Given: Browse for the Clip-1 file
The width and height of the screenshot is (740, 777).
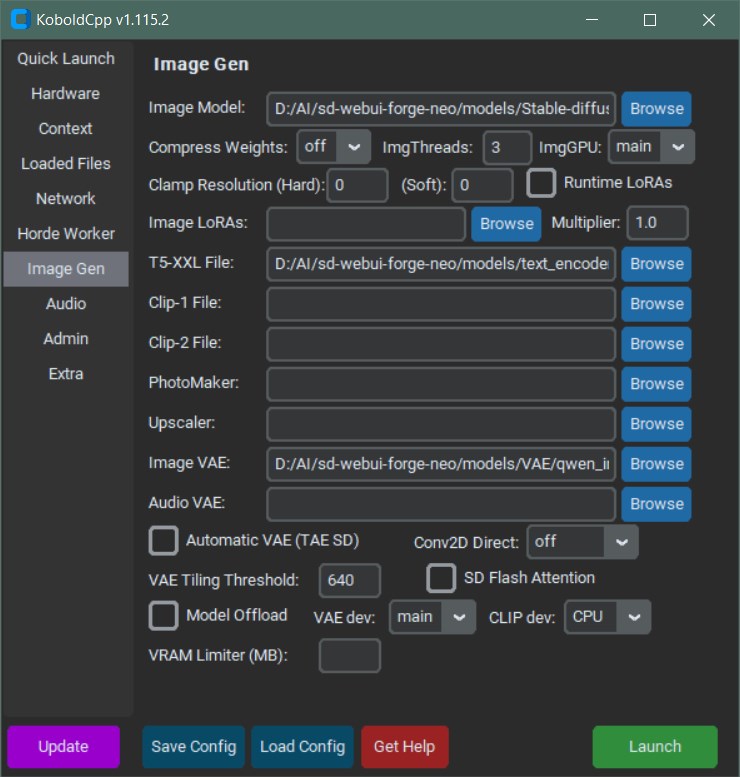Looking at the screenshot, I should click(x=656, y=304).
